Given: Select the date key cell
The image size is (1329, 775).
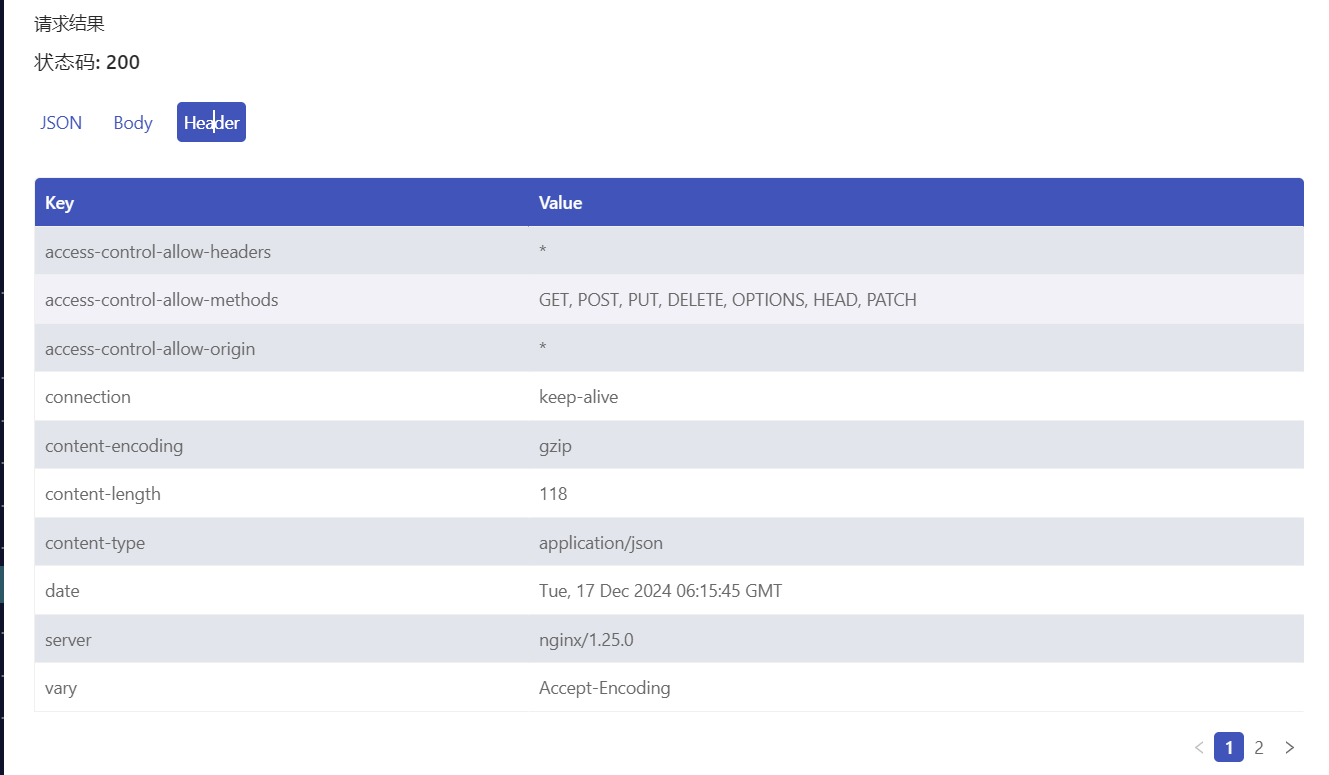Looking at the screenshot, I should click(x=282, y=591).
